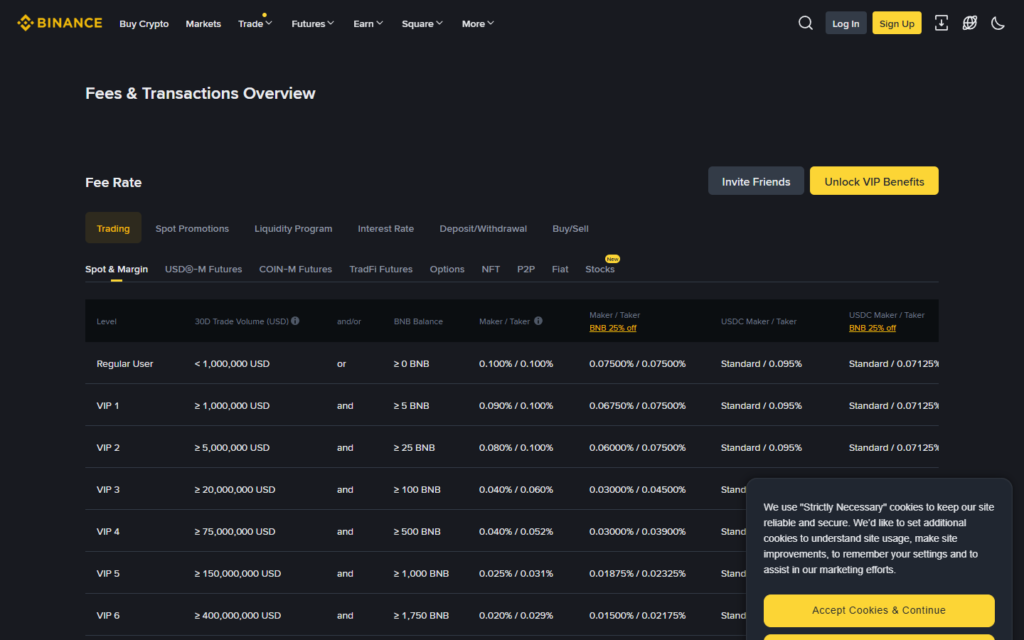The image size is (1024, 640).
Task: Click info icon next to 30D Trade Volume
Action: coord(295,321)
